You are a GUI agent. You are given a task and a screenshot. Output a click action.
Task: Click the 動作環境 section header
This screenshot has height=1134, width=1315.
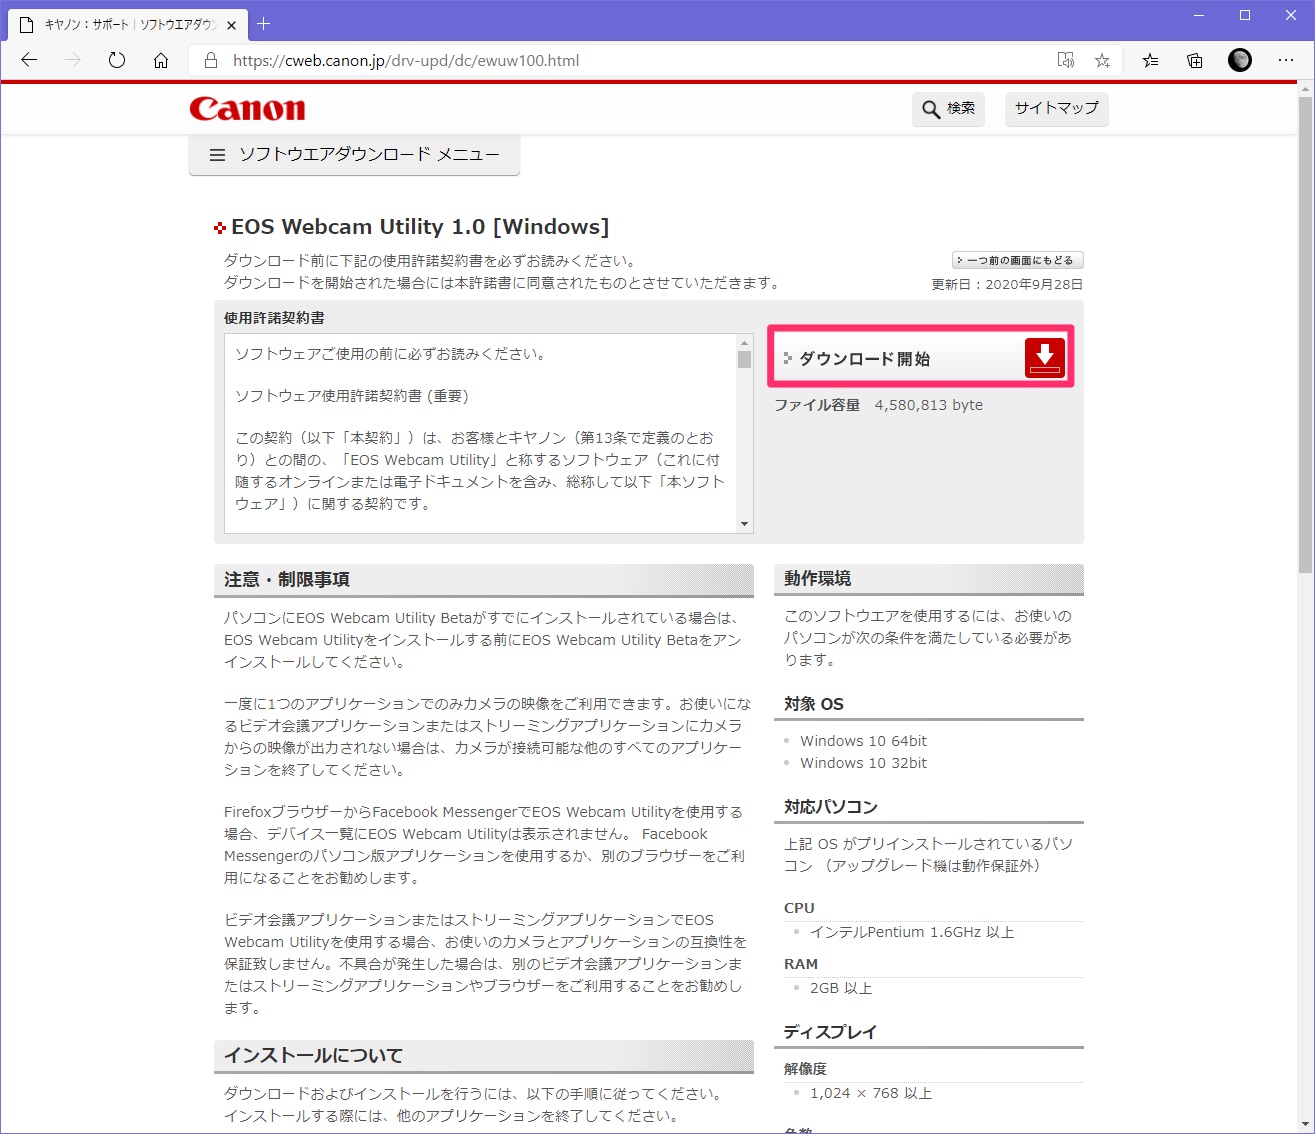tap(929, 579)
